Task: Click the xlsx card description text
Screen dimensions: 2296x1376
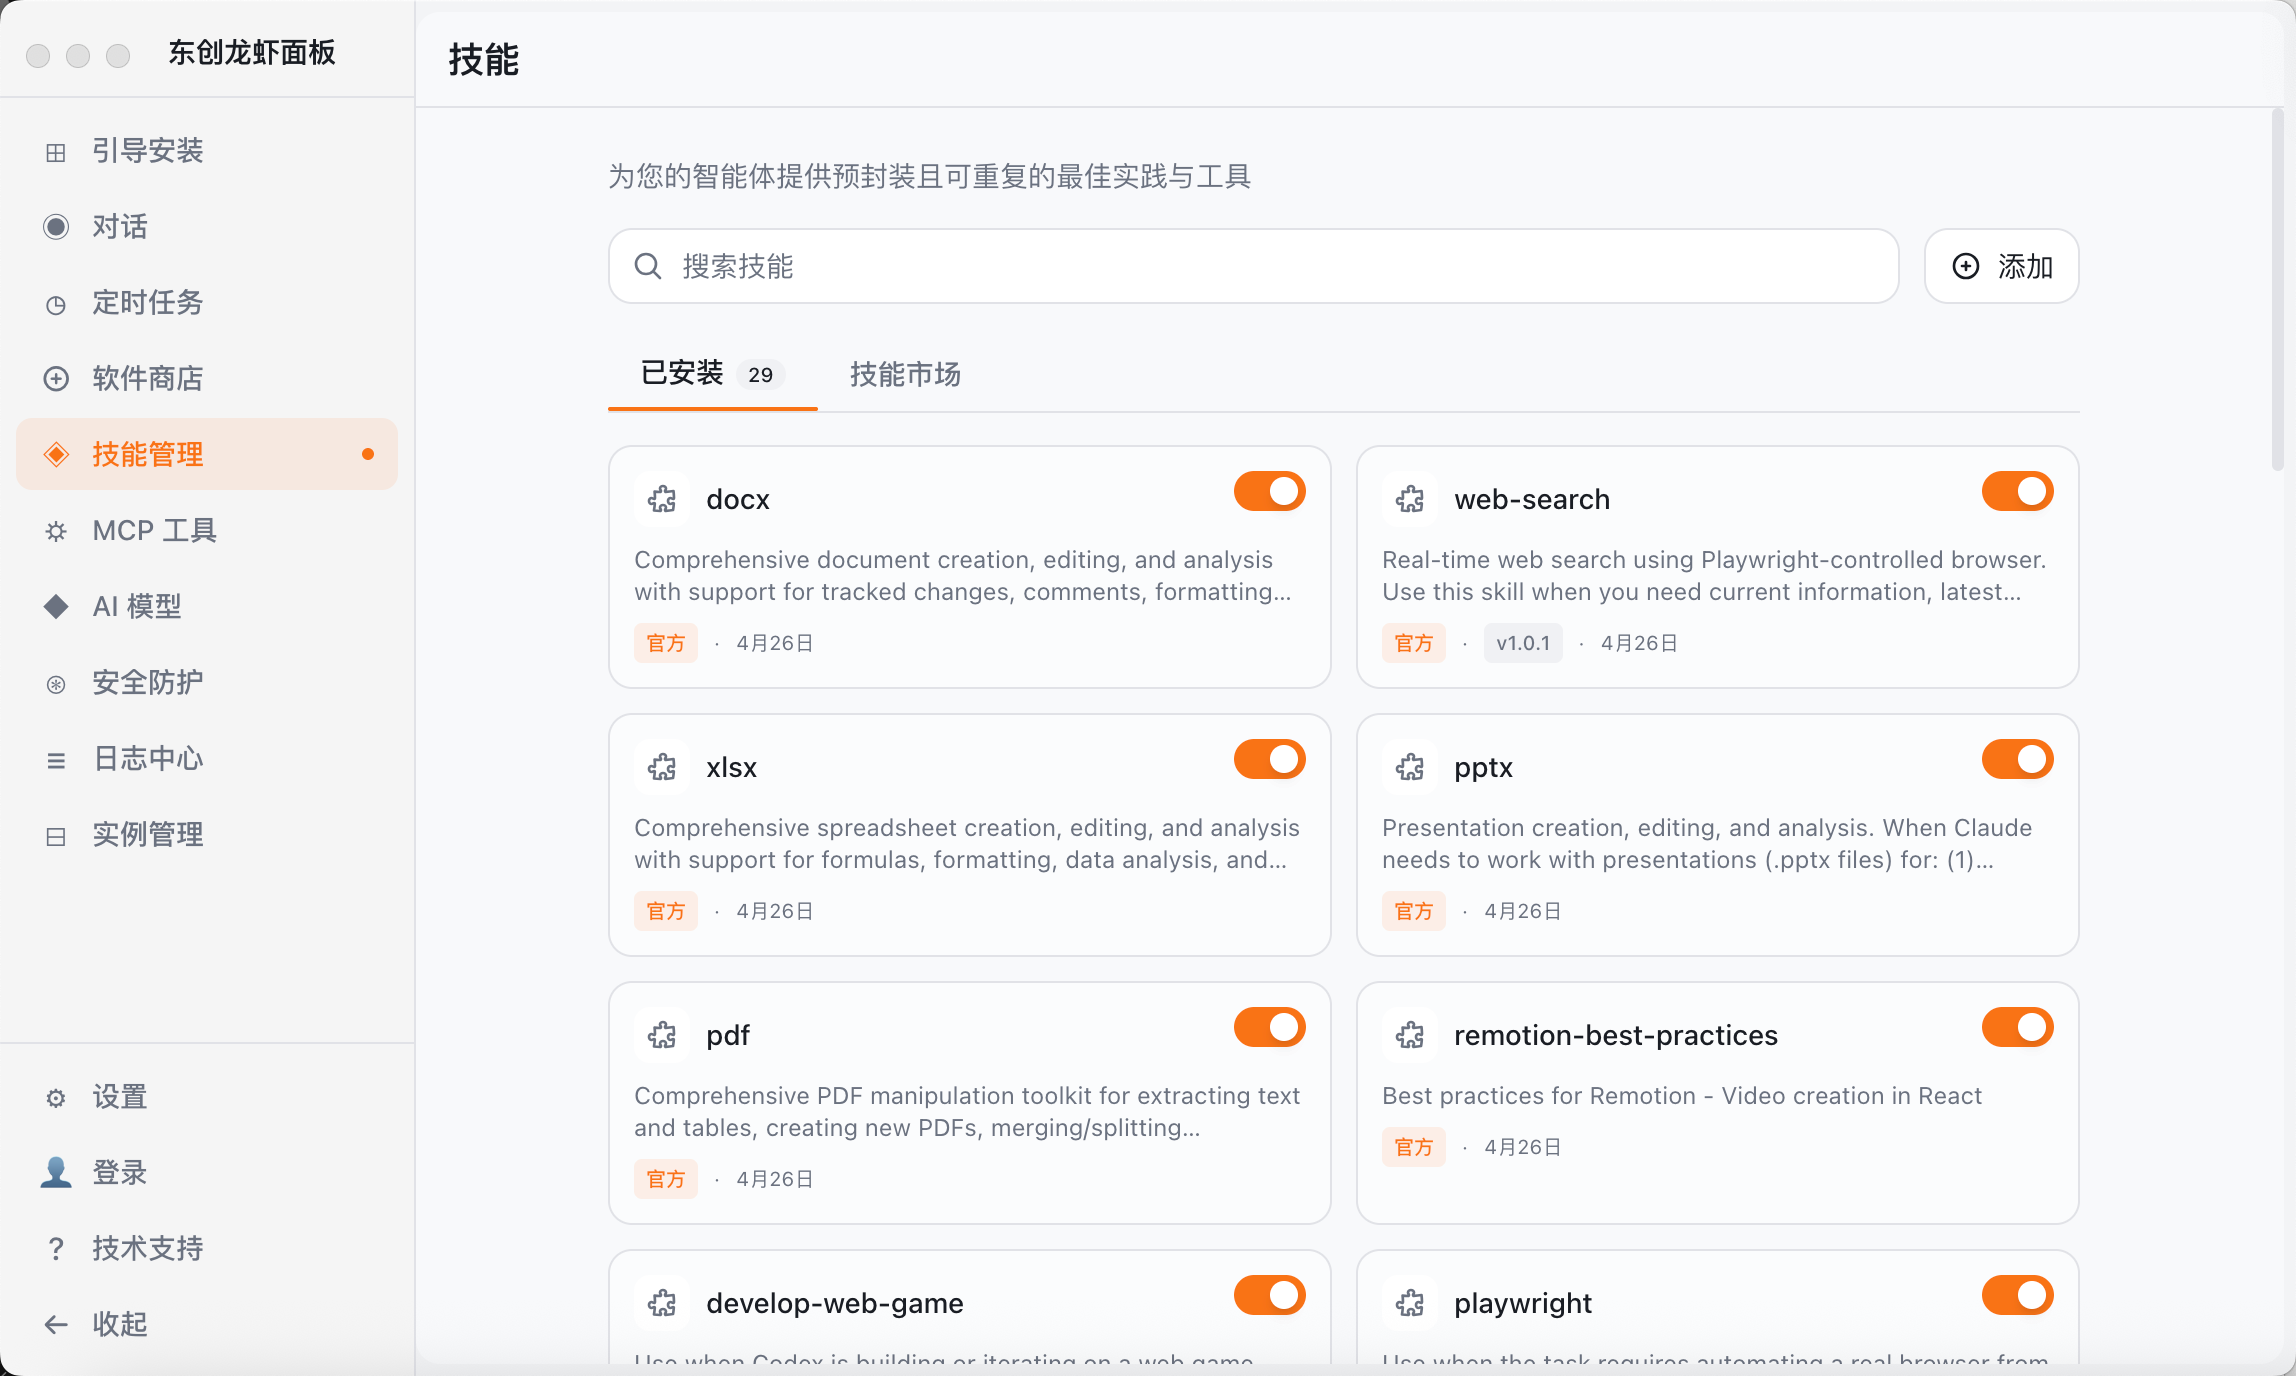Action: 967,844
